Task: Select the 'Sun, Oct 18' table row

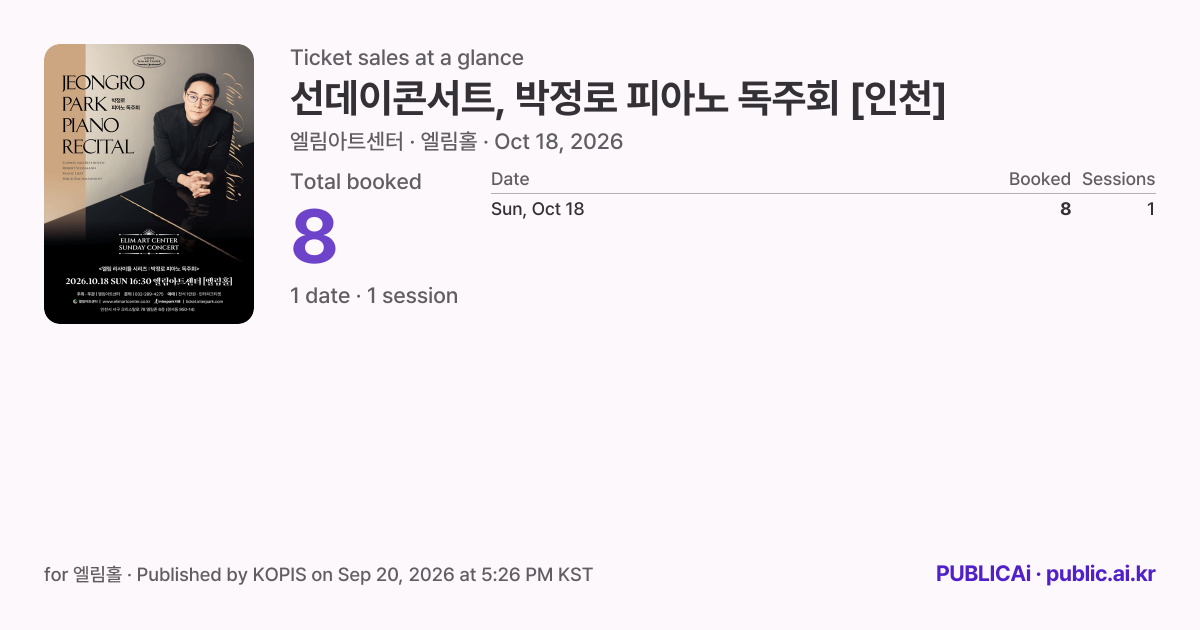Action: pyautogui.click(x=823, y=209)
